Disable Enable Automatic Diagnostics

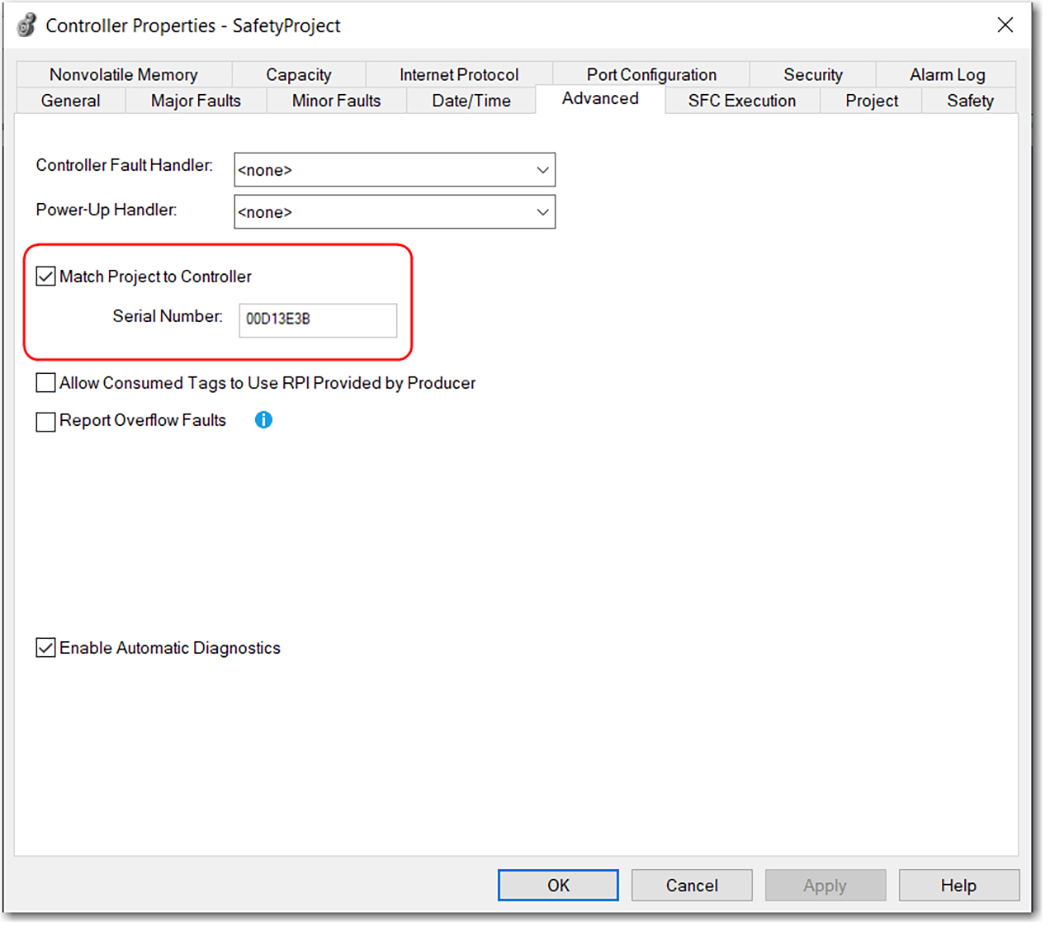(45, 648)
